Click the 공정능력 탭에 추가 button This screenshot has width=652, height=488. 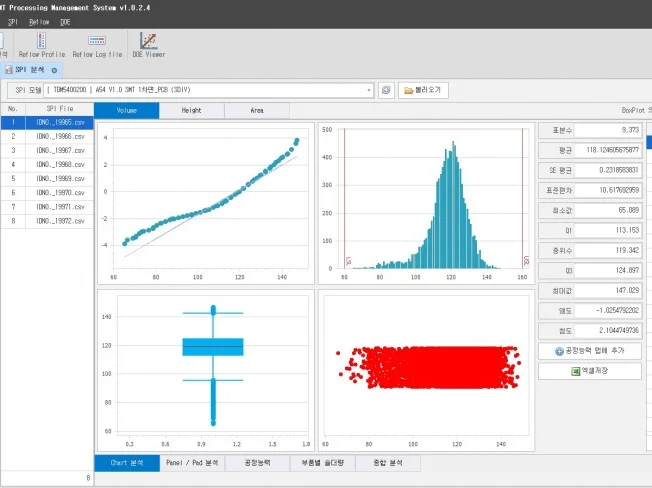pos(590,351)
